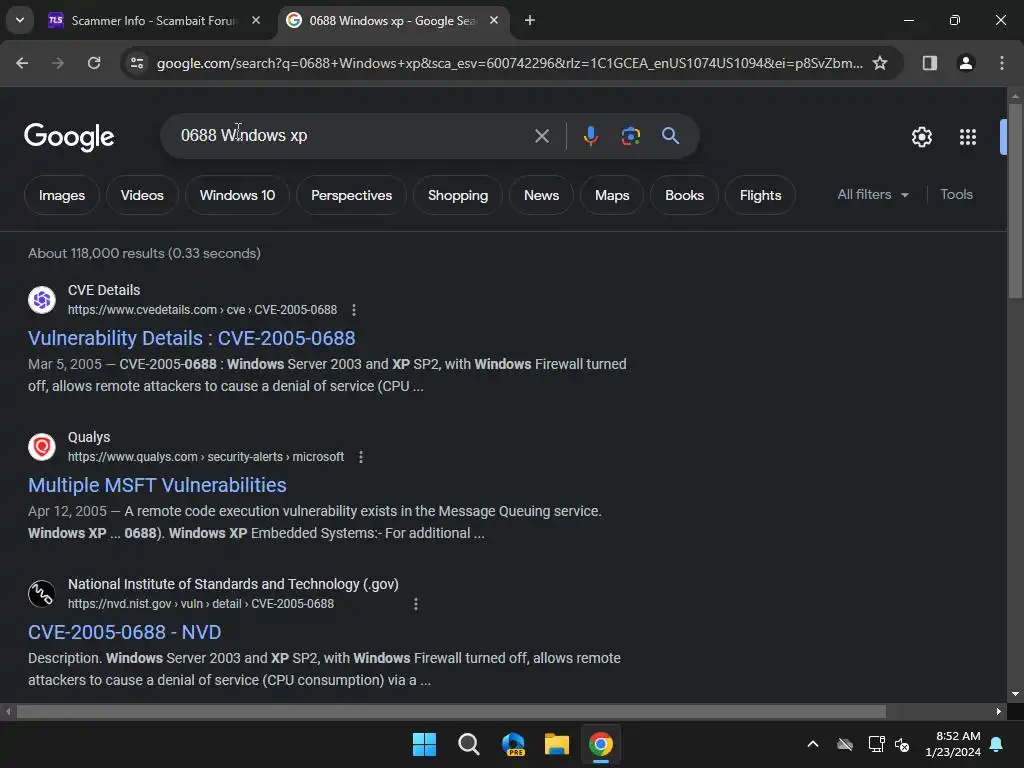This screenshot has height=768, width=1024.
Task: Show hidden system tray icons
Action: coord(813,744)
